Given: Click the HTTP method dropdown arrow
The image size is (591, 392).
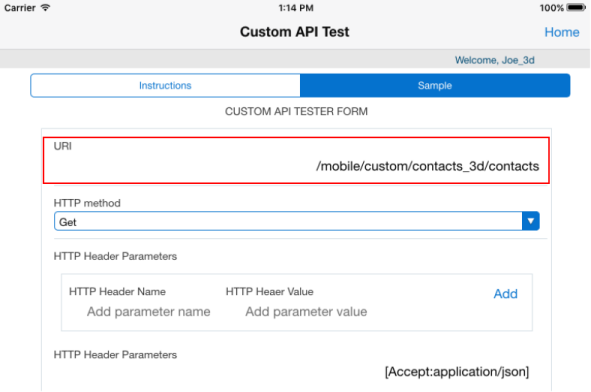Looking at the screenshot, I should click(x=531, y=221).
